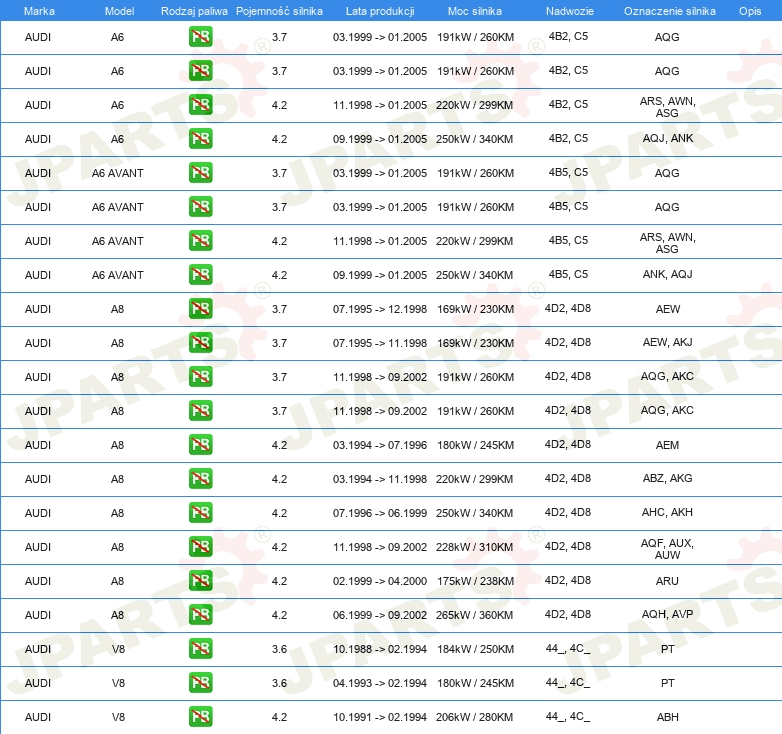Select the Moc silnika column header

(x=475, y=11)
